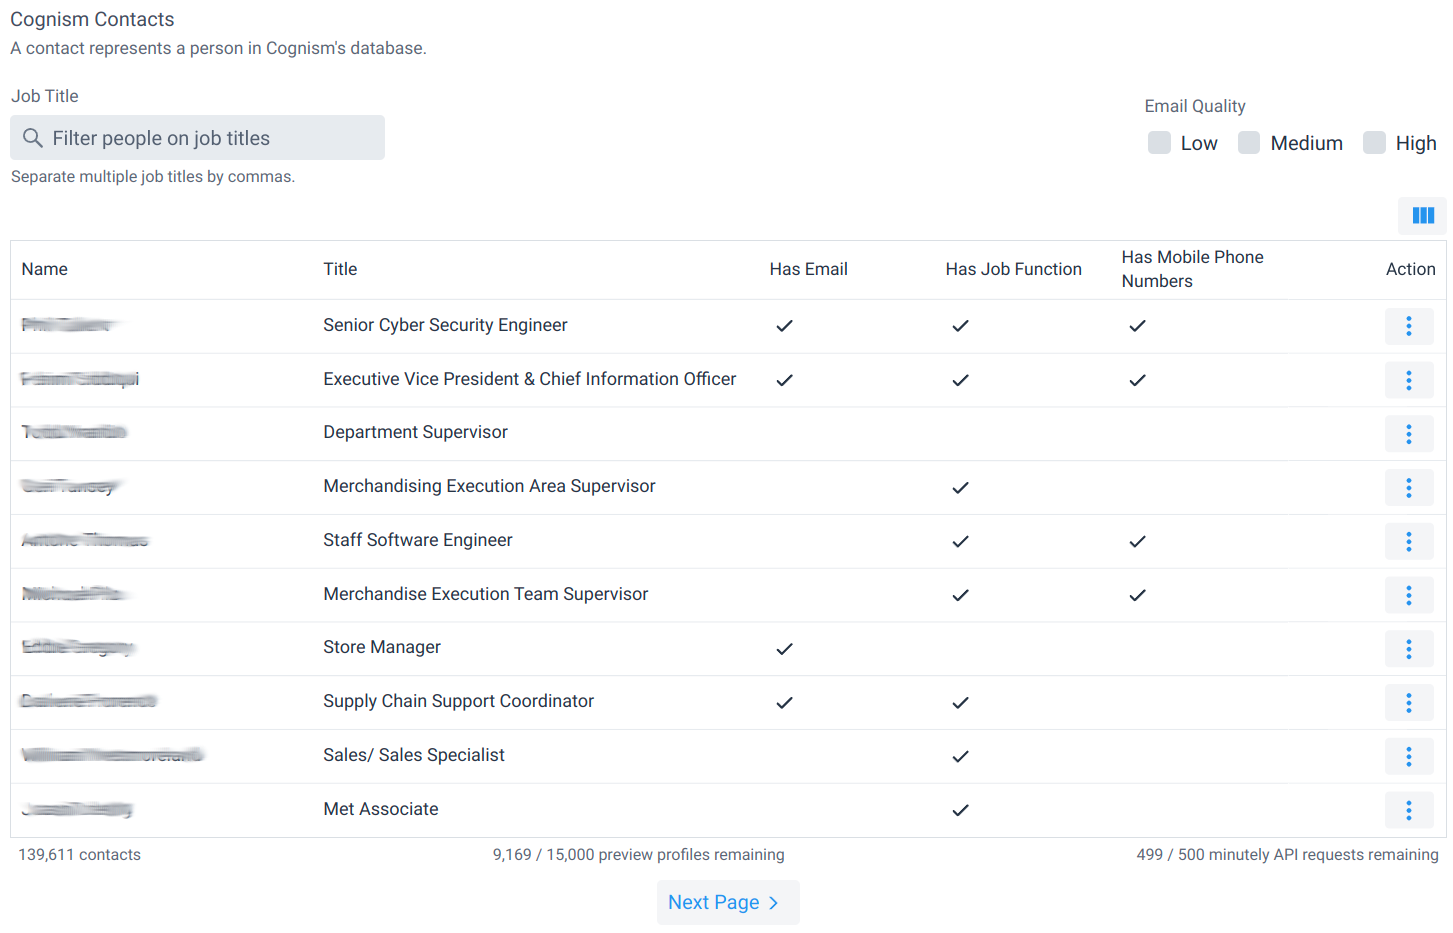The width and height of the screenshot is (1453, 933).
Task: Go to the Next Page
Action: pyautogui.click(x=728, y=902)
